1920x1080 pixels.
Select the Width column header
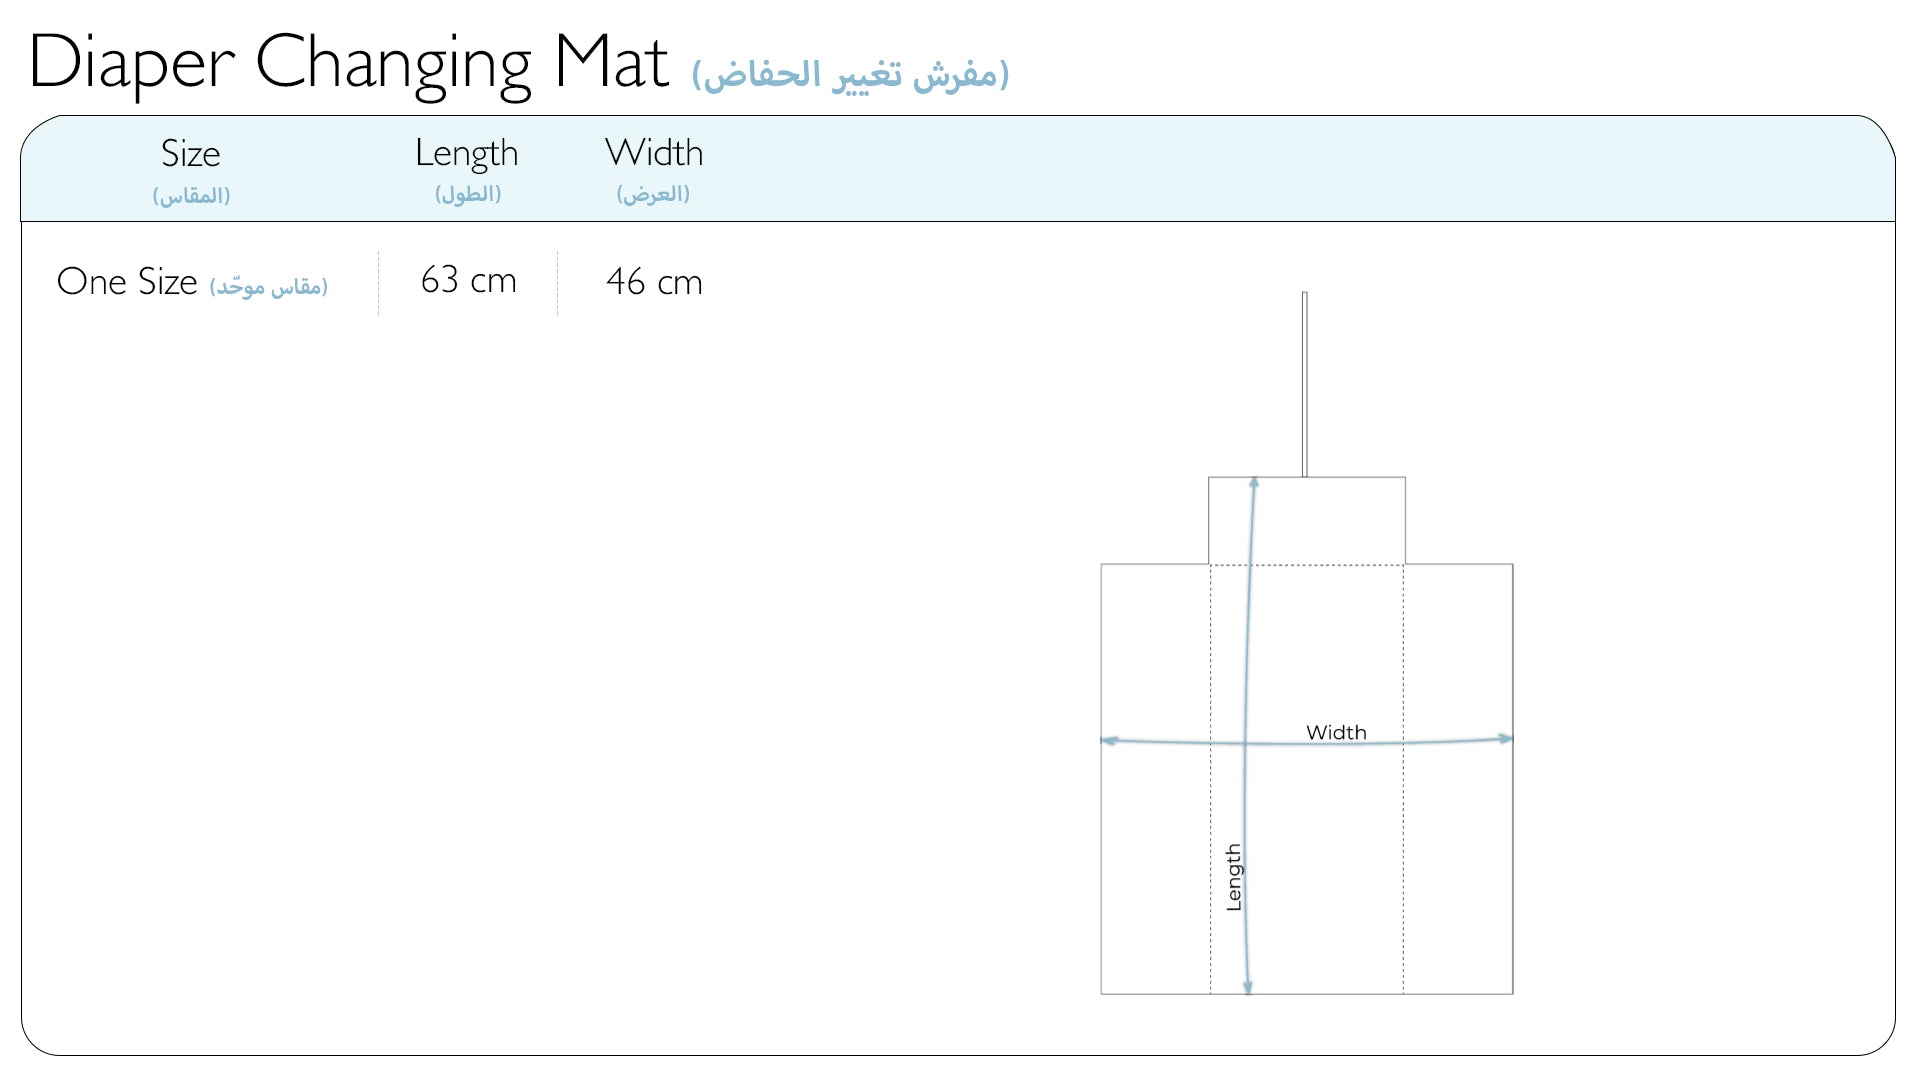point(654,153)
